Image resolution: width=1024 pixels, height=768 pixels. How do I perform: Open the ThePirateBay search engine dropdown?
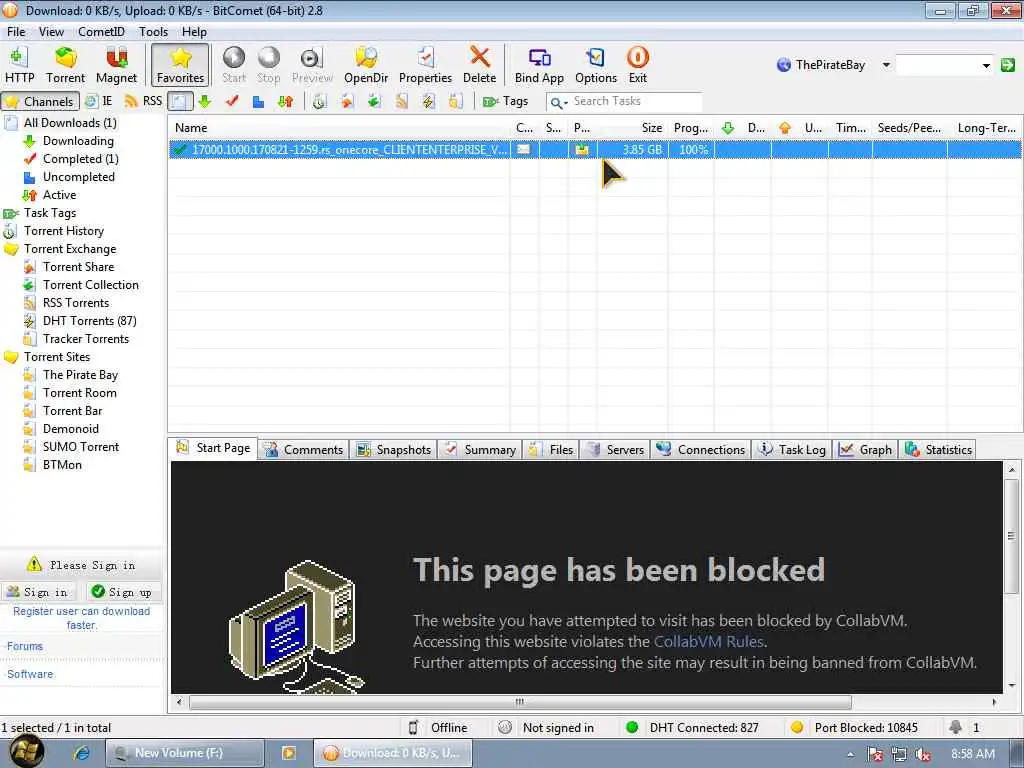886,65
